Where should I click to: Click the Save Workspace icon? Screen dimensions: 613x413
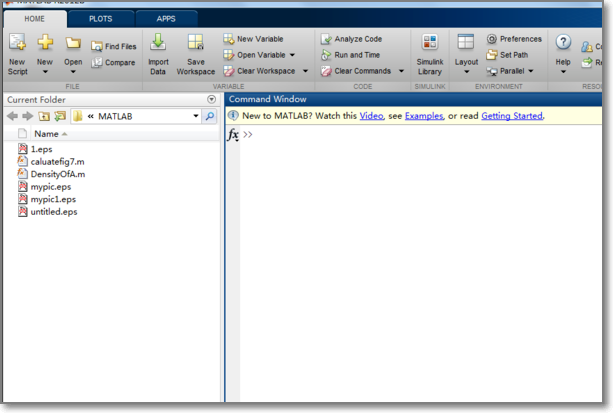195,42
